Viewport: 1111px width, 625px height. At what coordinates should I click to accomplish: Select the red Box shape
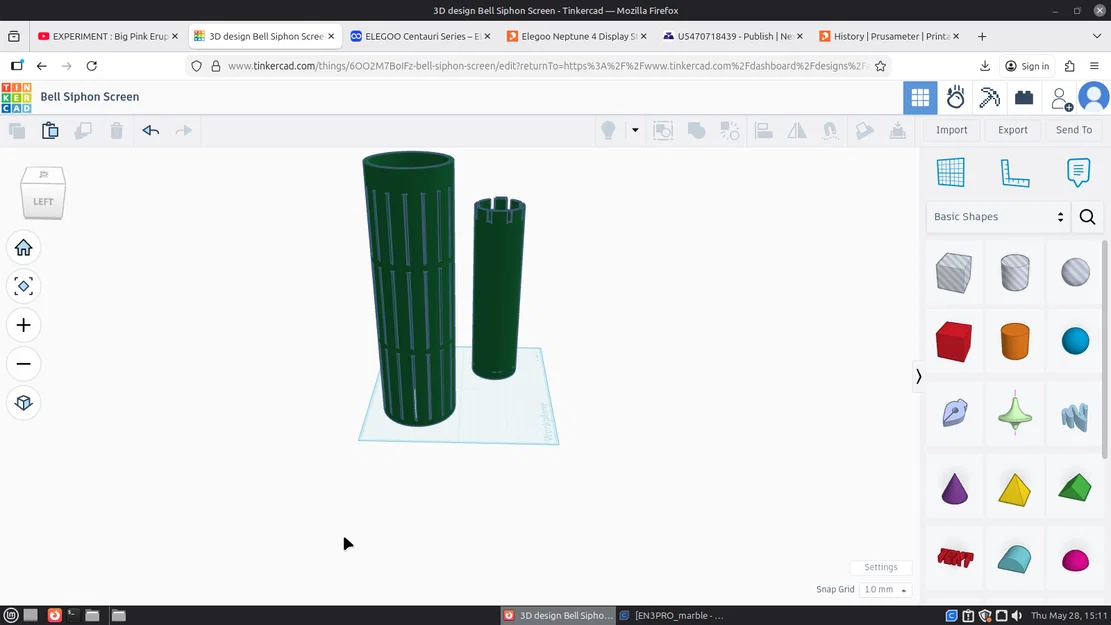click(953, 342)
